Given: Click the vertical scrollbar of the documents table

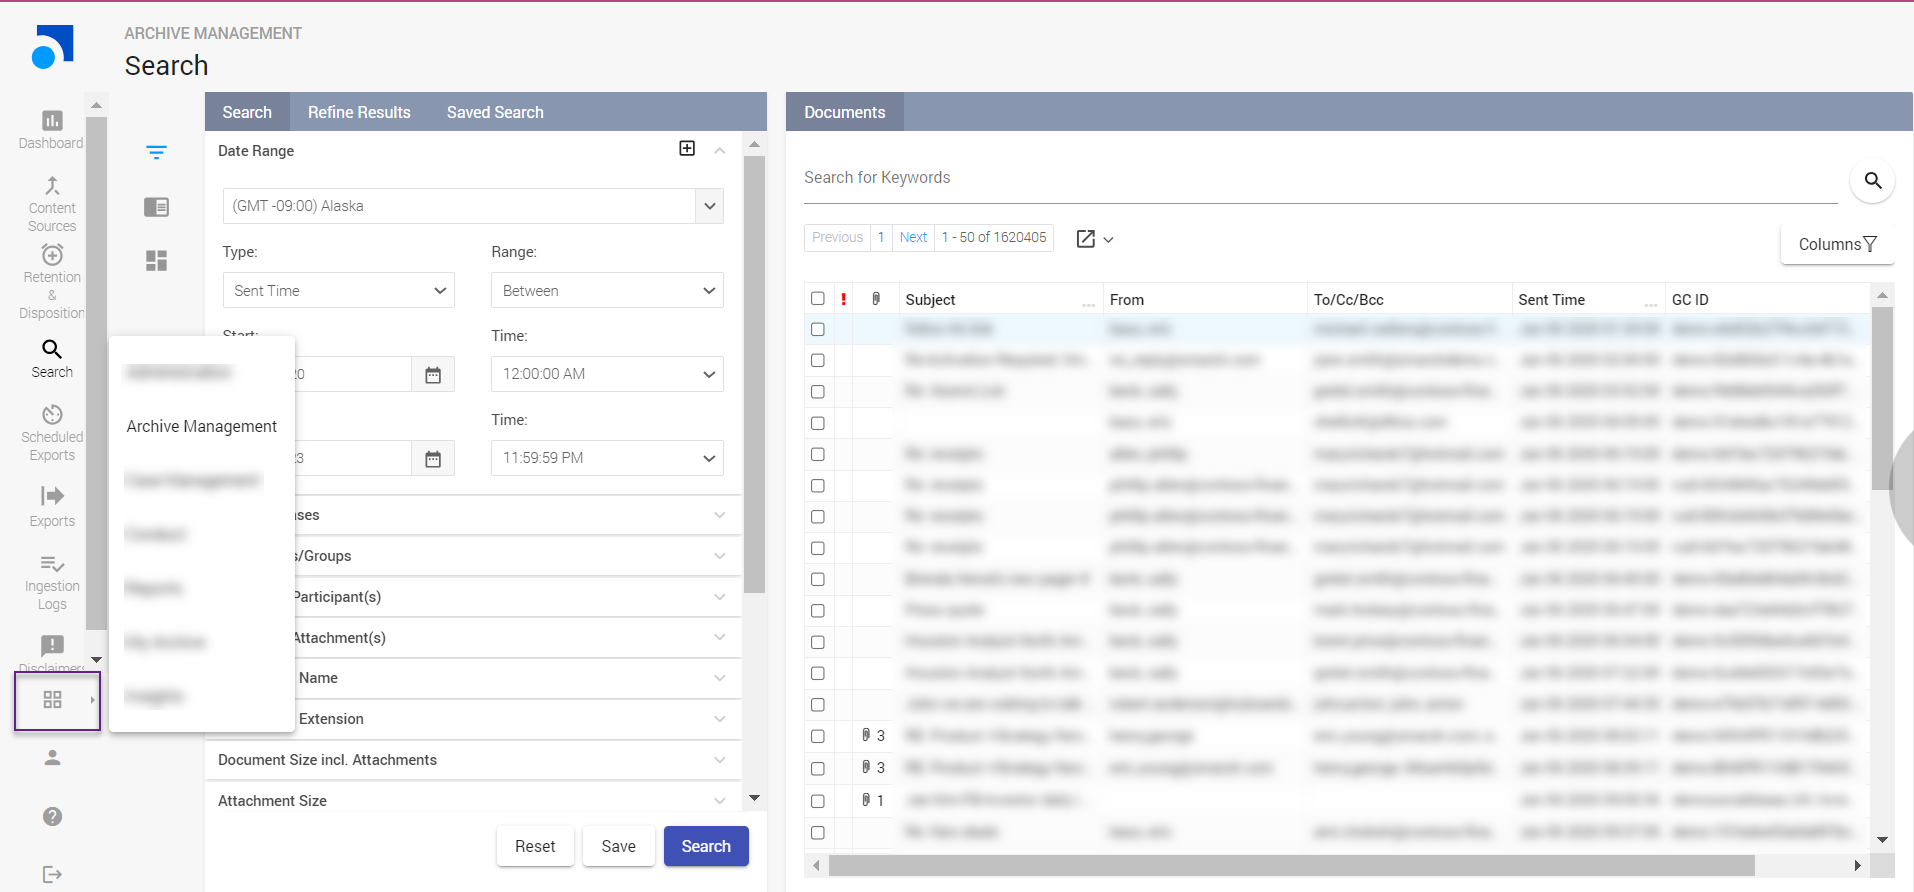Looking at the screenshot, I should coord(1882,398).
